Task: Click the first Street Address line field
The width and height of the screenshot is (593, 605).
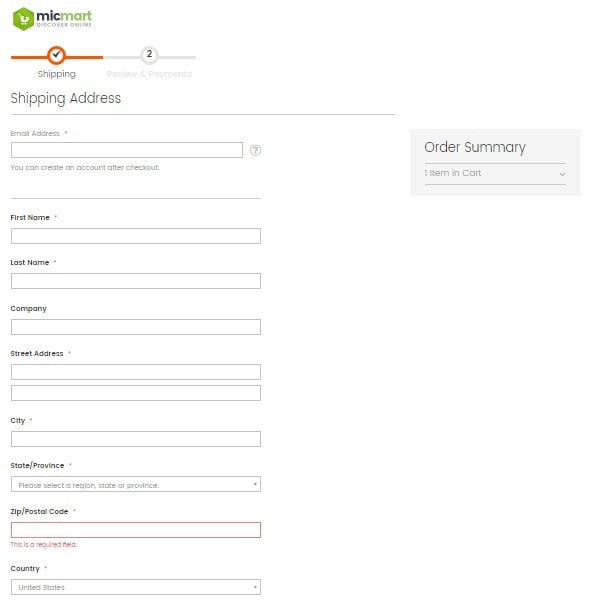Action: 136,372
